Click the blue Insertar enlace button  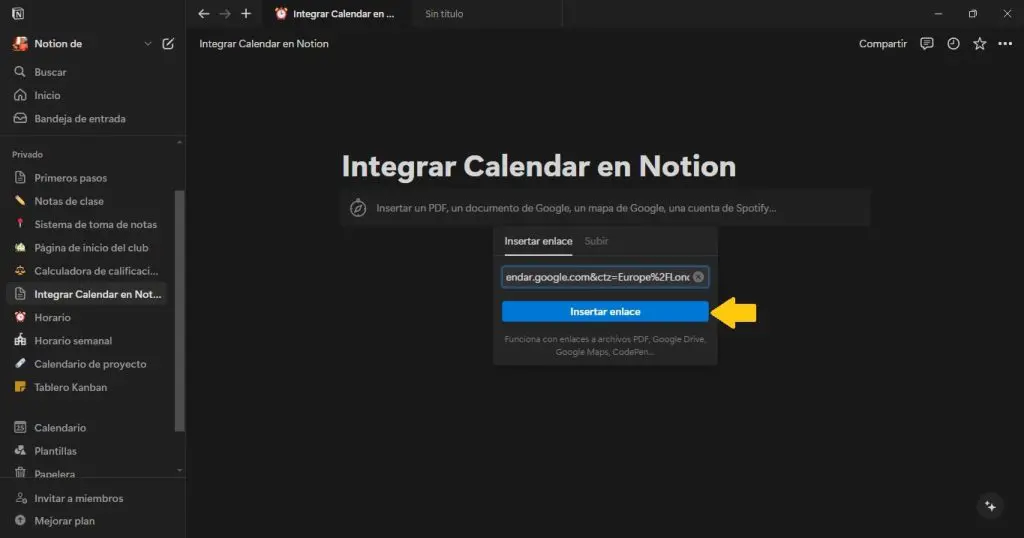point(605,311)
